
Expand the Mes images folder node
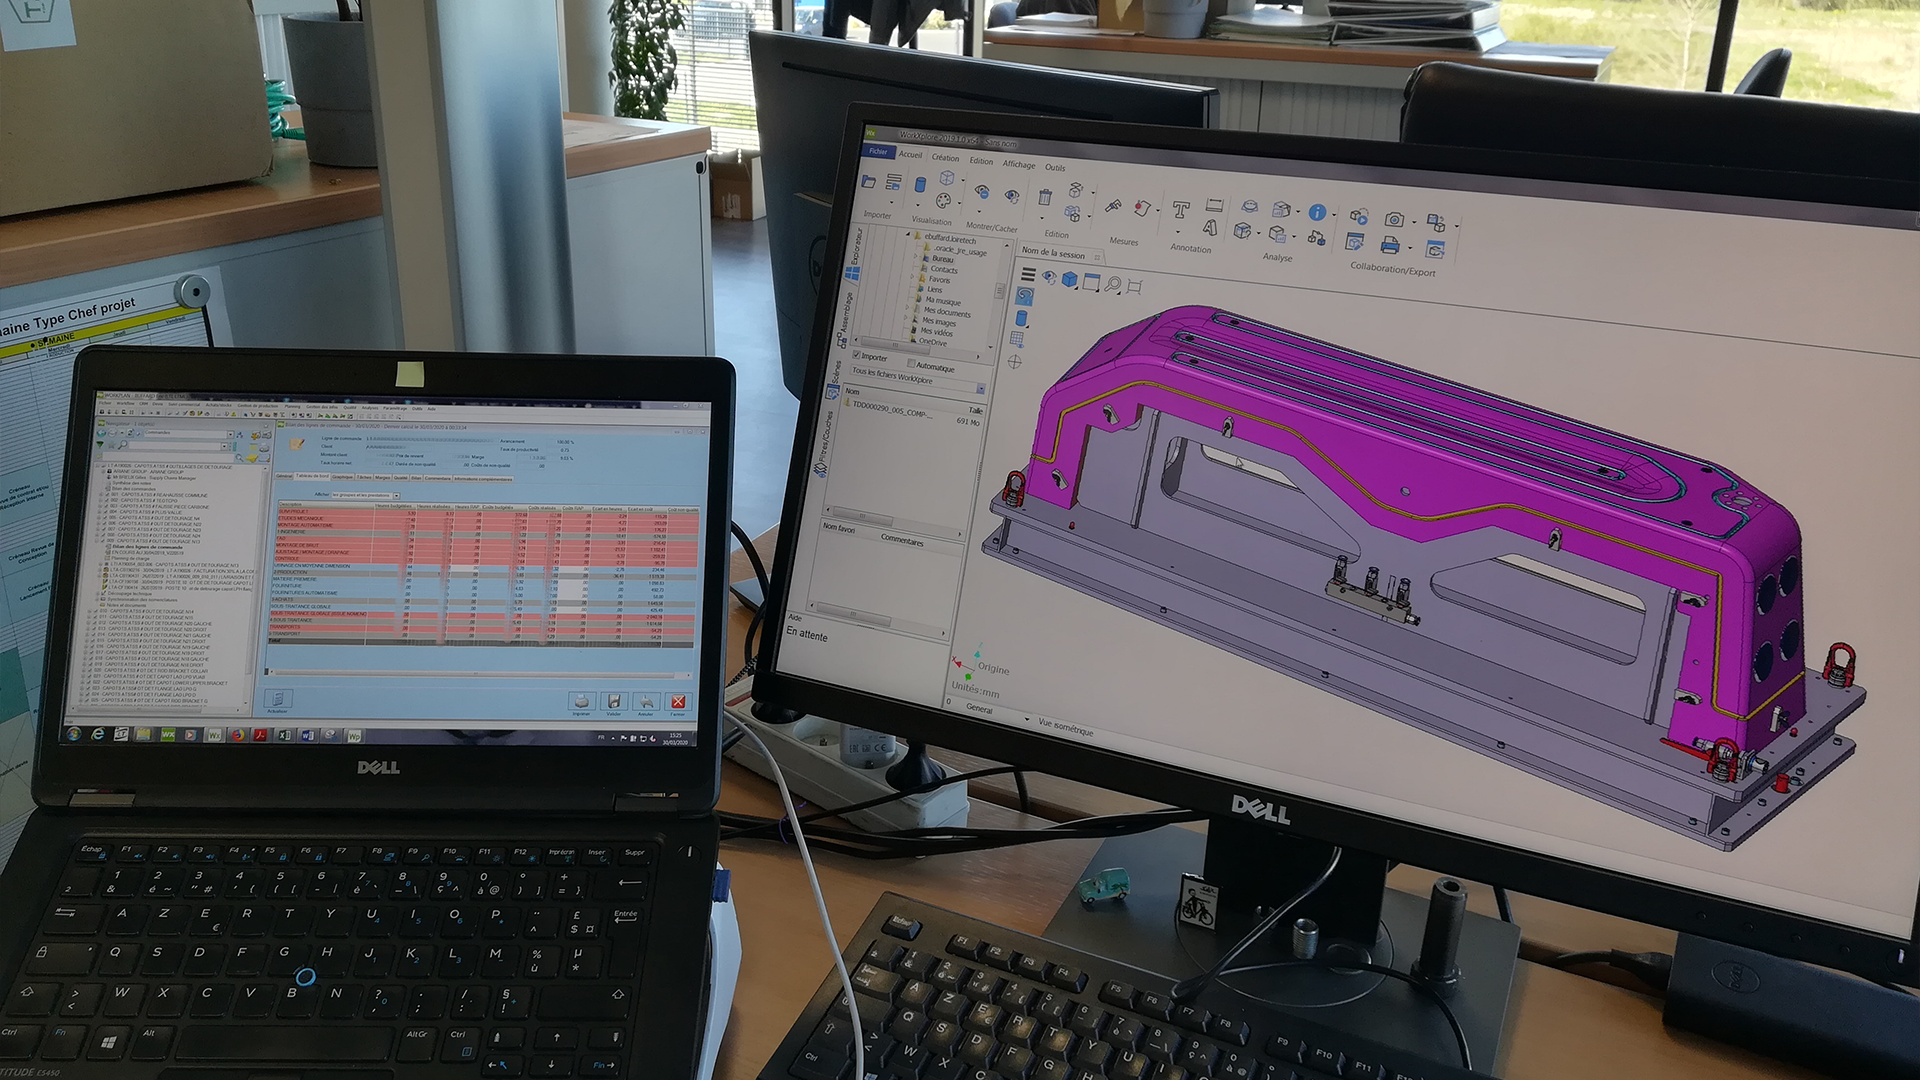tap(905, 318)
